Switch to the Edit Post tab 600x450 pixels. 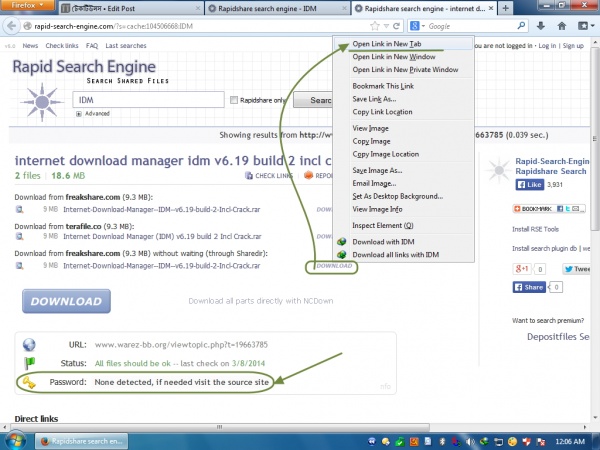[x=131, y=8]
